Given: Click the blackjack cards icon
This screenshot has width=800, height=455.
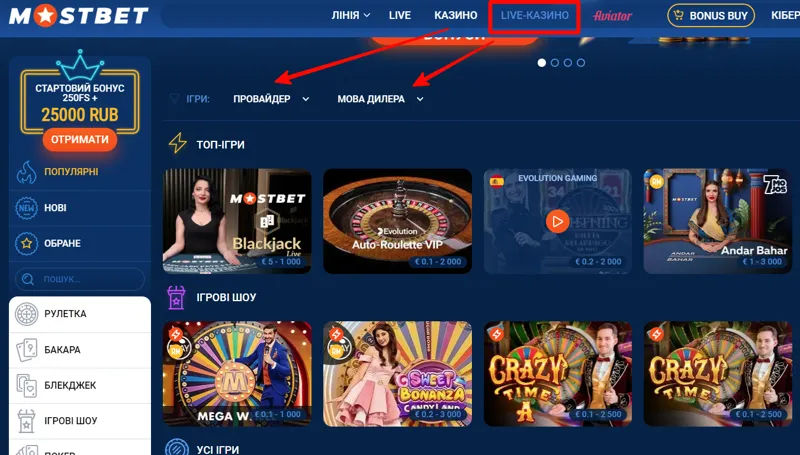Looking at the screenshot, I should pyautogui.click(x=27, y=386).
